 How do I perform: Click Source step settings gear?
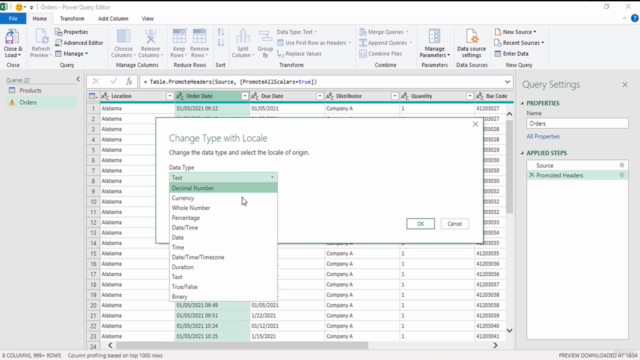click(622, 165)
